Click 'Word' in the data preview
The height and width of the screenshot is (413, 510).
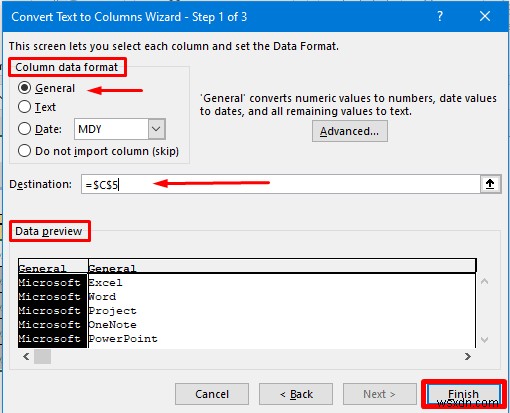(102, 297)
